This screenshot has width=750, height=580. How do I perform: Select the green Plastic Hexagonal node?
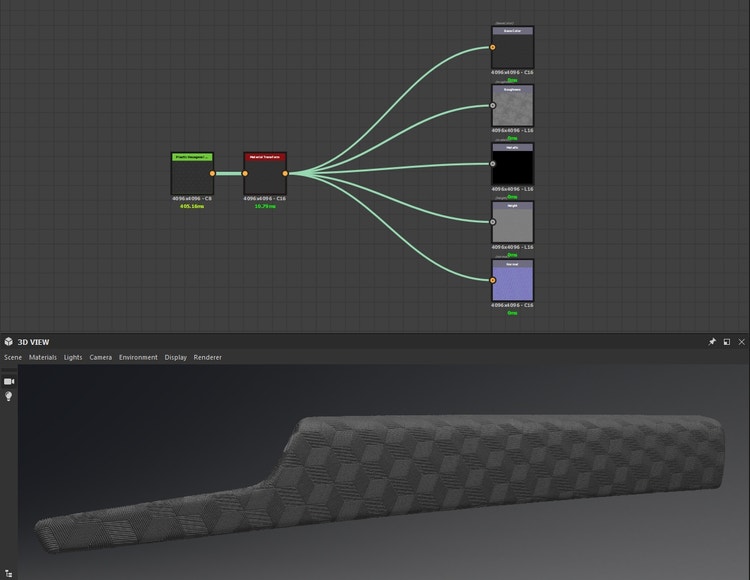192,174
